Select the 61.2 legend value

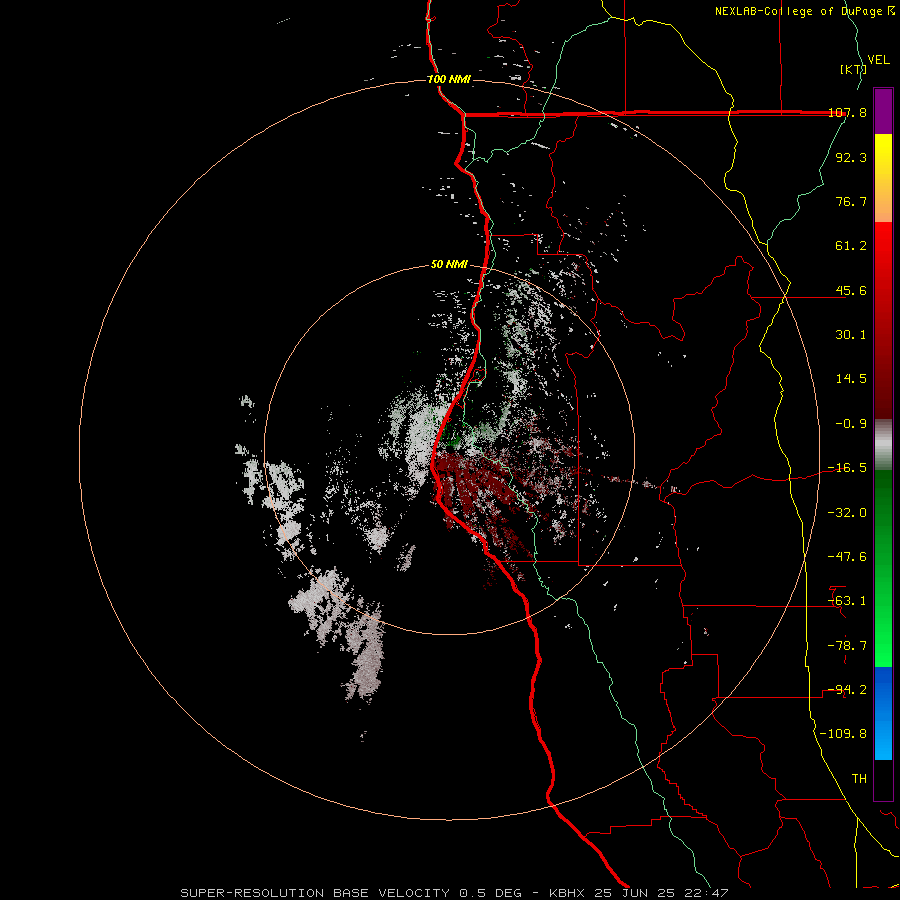click(851, 246)
